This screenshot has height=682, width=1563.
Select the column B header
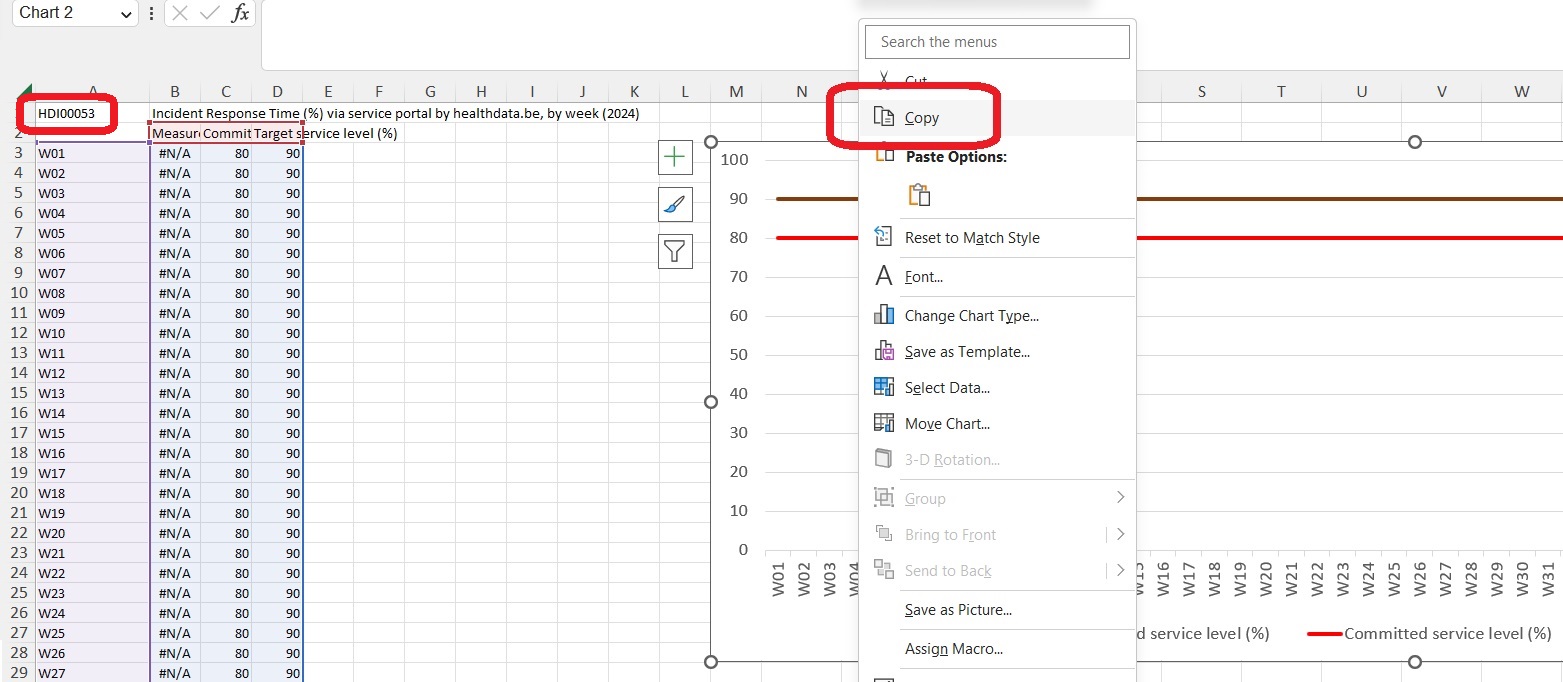pos(175,92)
